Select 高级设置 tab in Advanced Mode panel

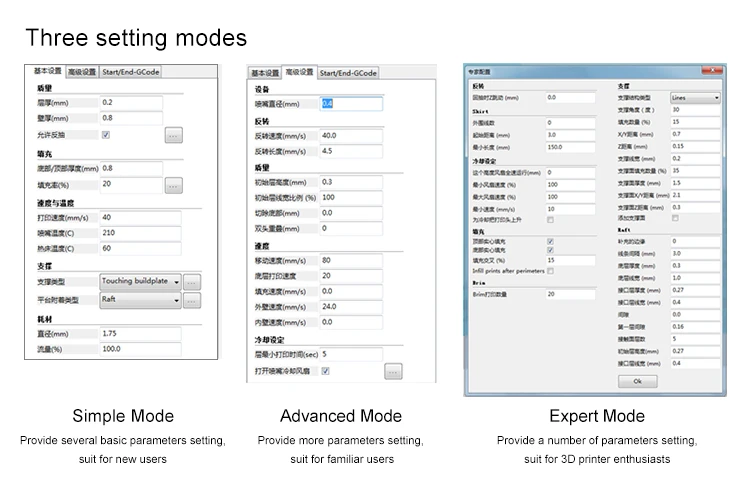299,72
